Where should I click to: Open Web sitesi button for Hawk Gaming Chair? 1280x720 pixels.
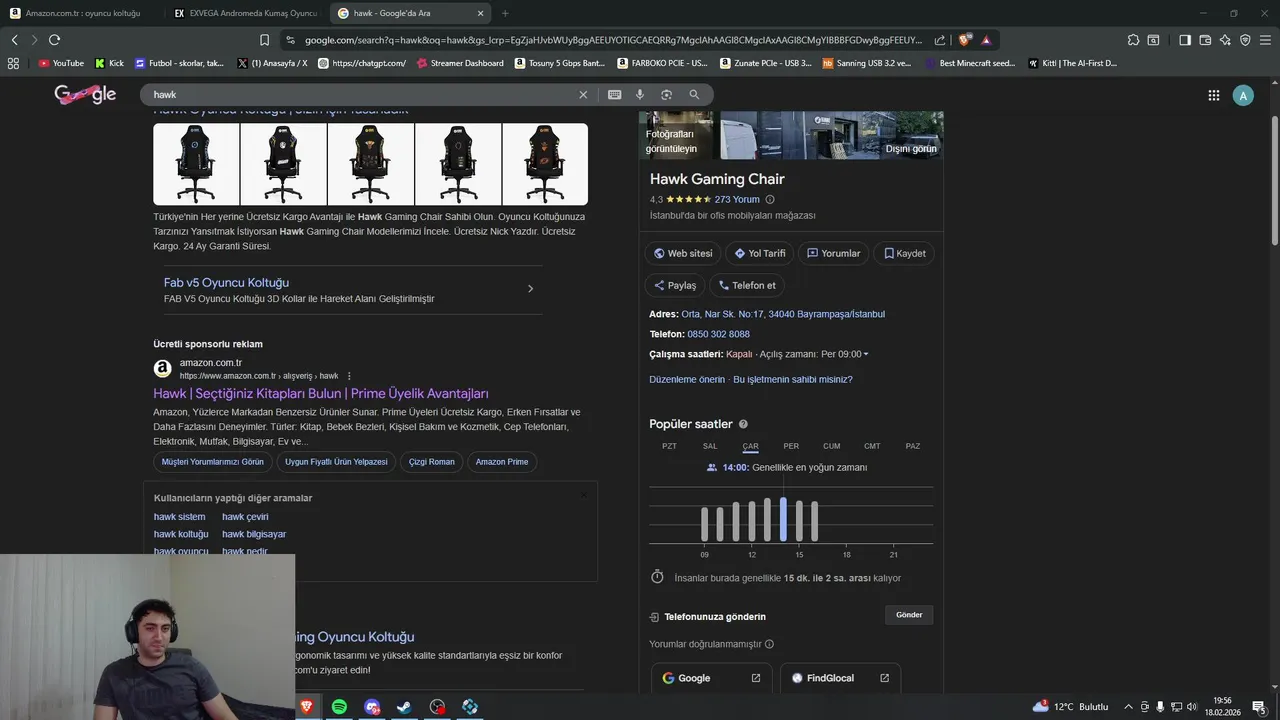point(683,253)
